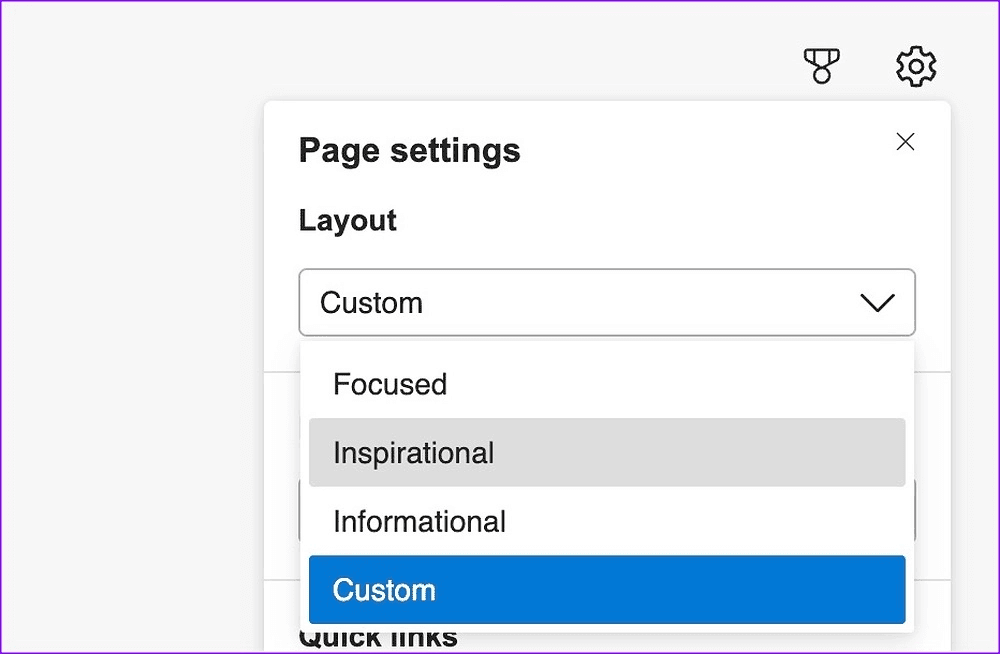Choose the Inspirational layout option

413,453
